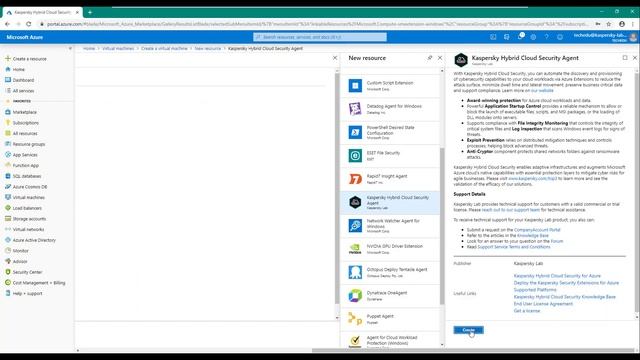Maximize the Kaspersky agent blade
Image resolution: width=640 pixels, height=360 pixels.
click(x=625, y=58)
